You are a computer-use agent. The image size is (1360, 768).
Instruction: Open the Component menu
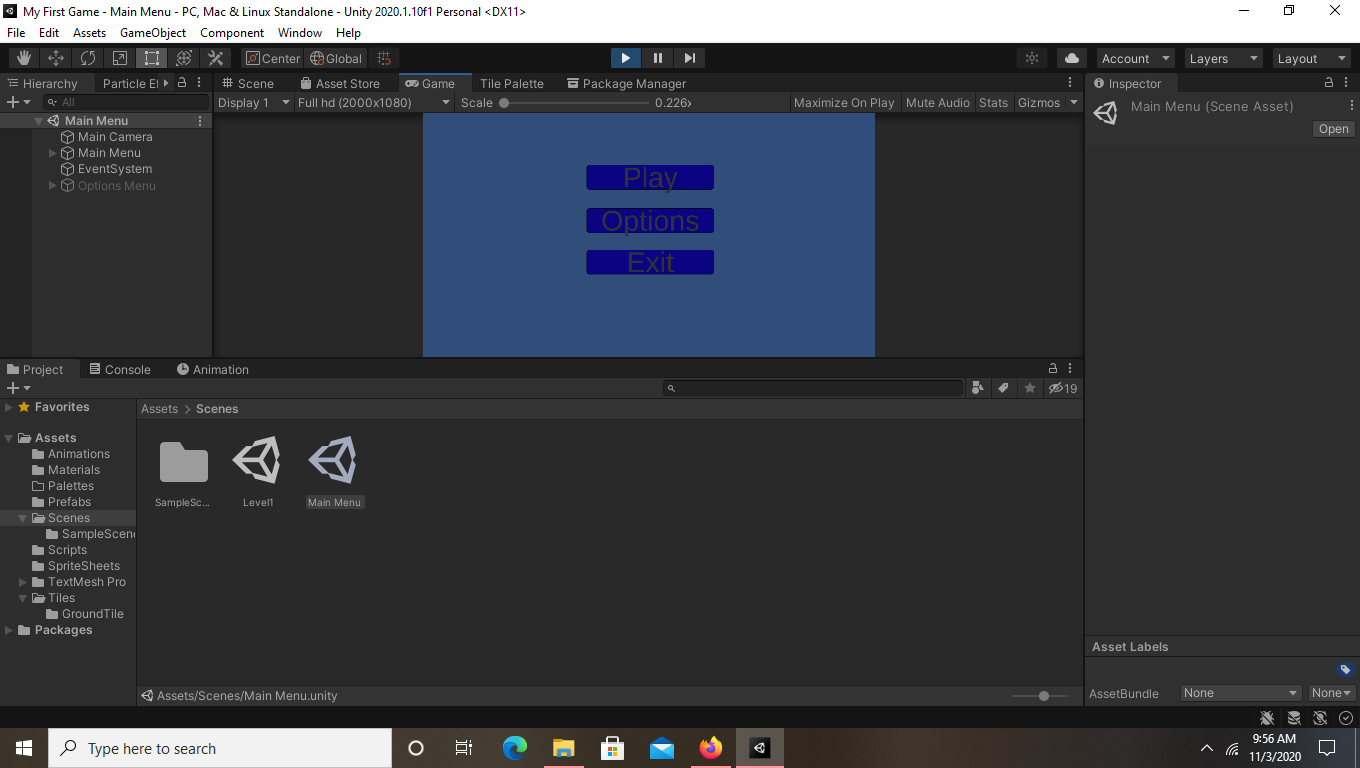click(232, 32)
